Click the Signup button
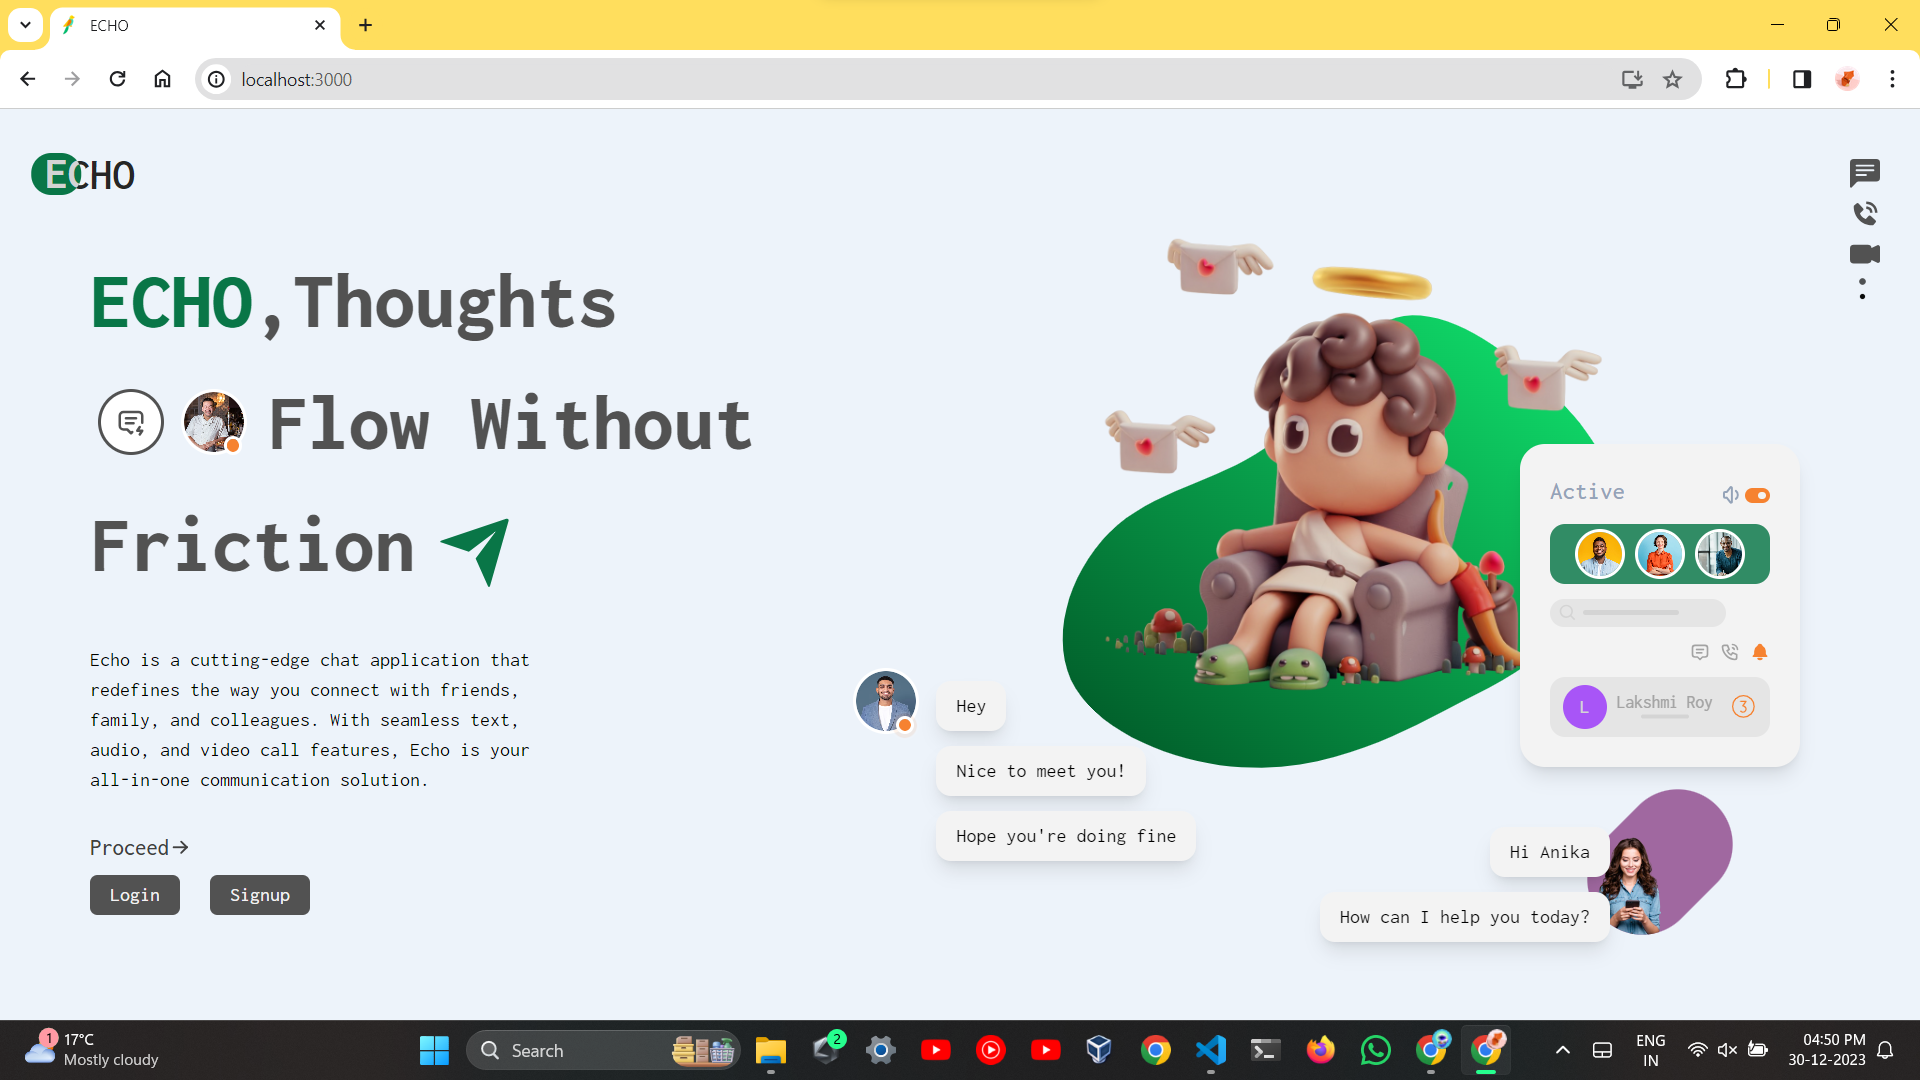 [x=260, y=895]
